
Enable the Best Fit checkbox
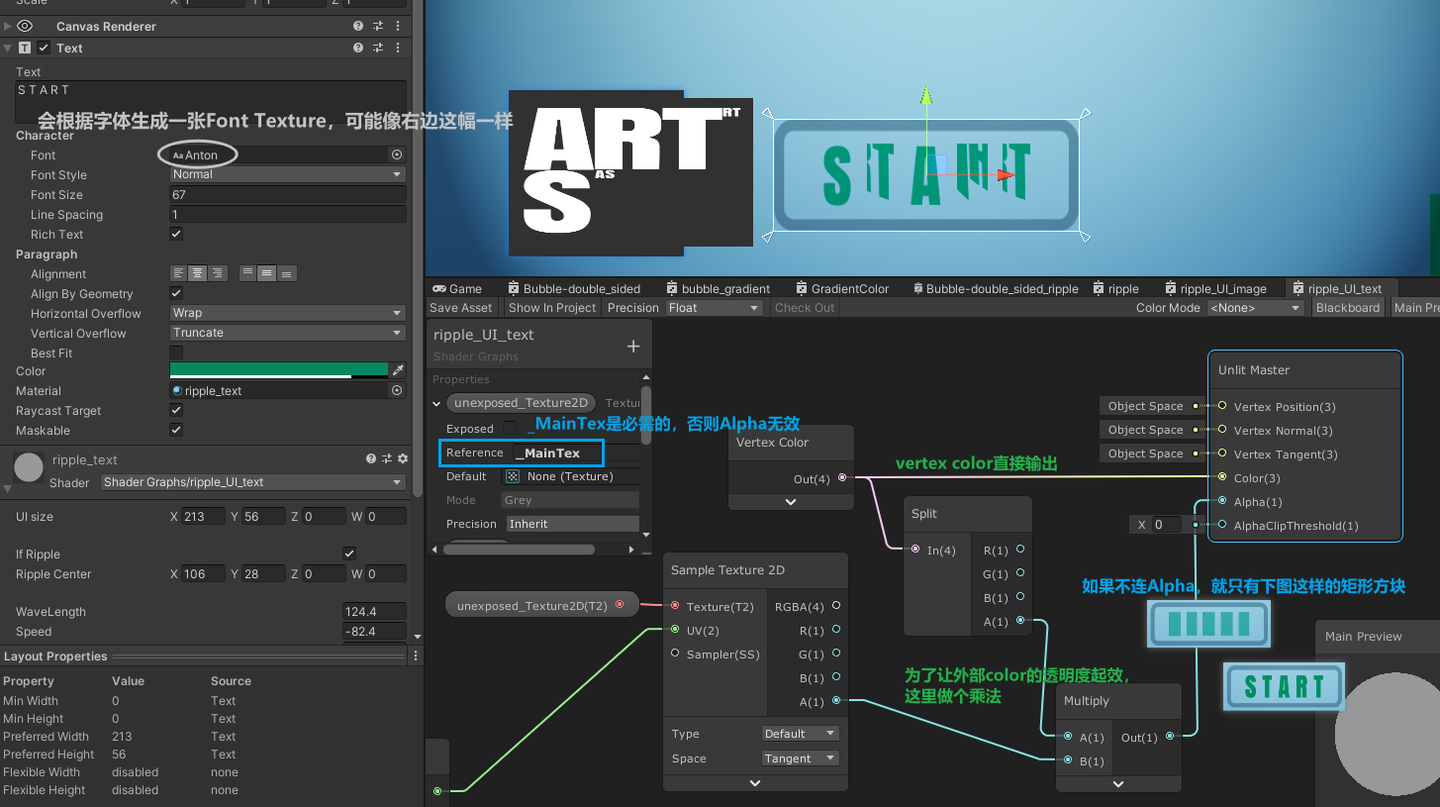176,352
